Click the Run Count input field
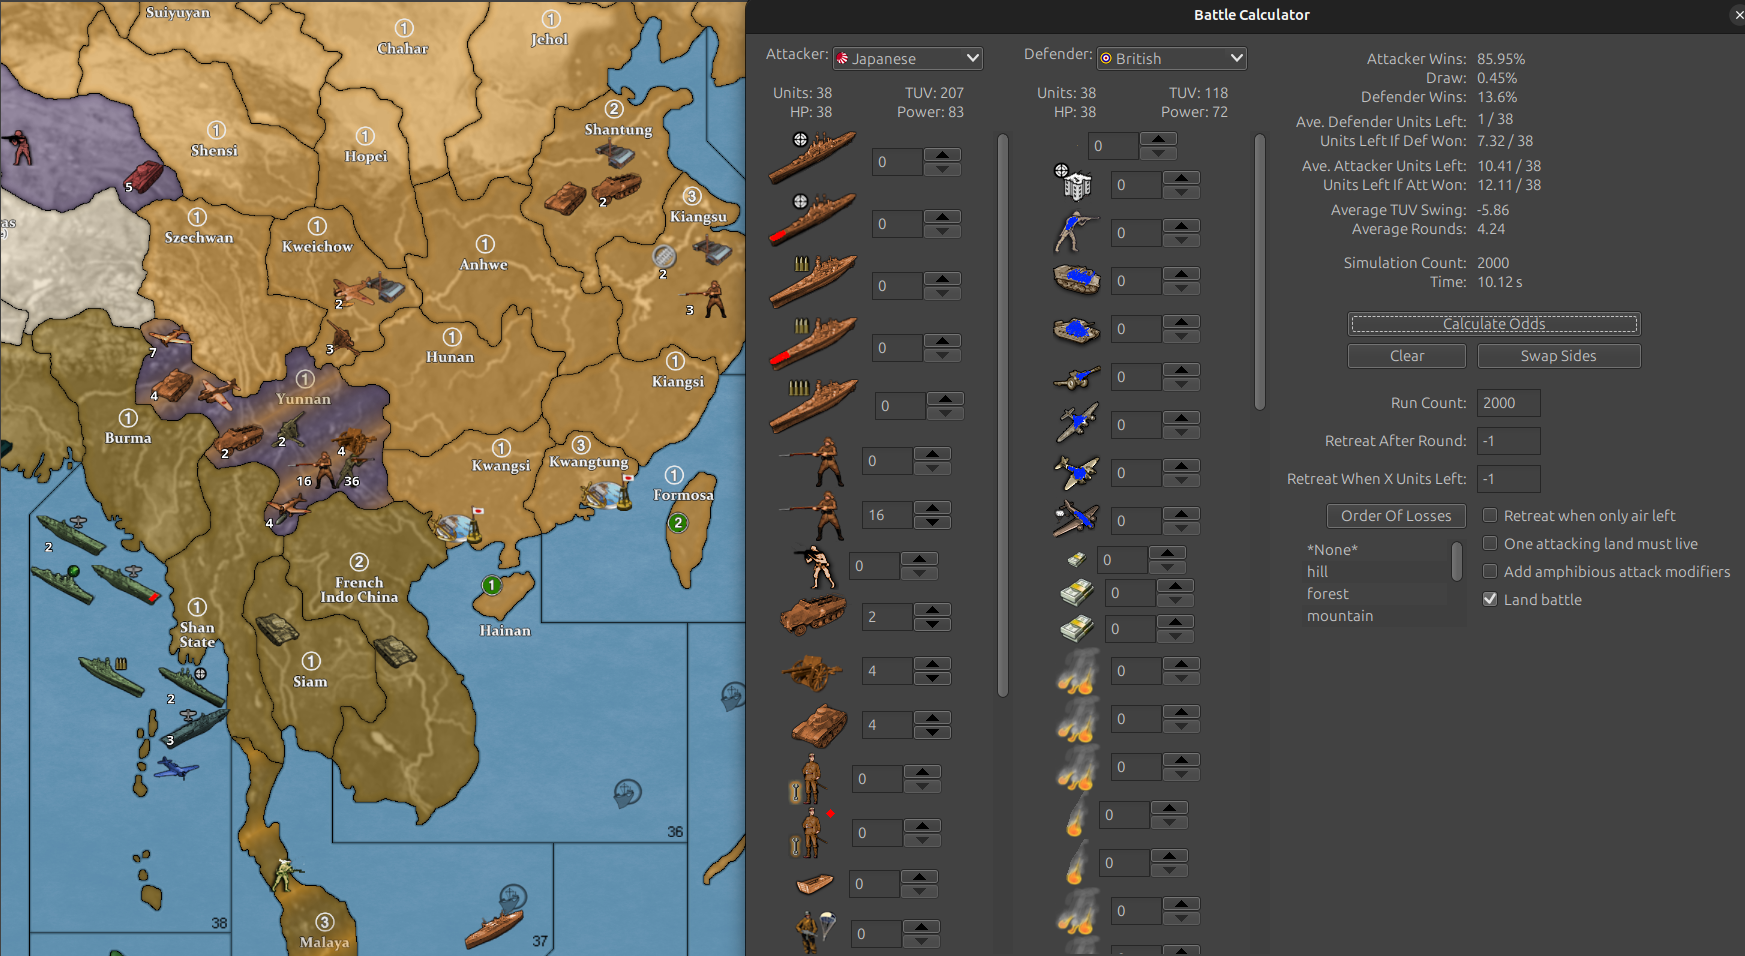 point(1508,403)
